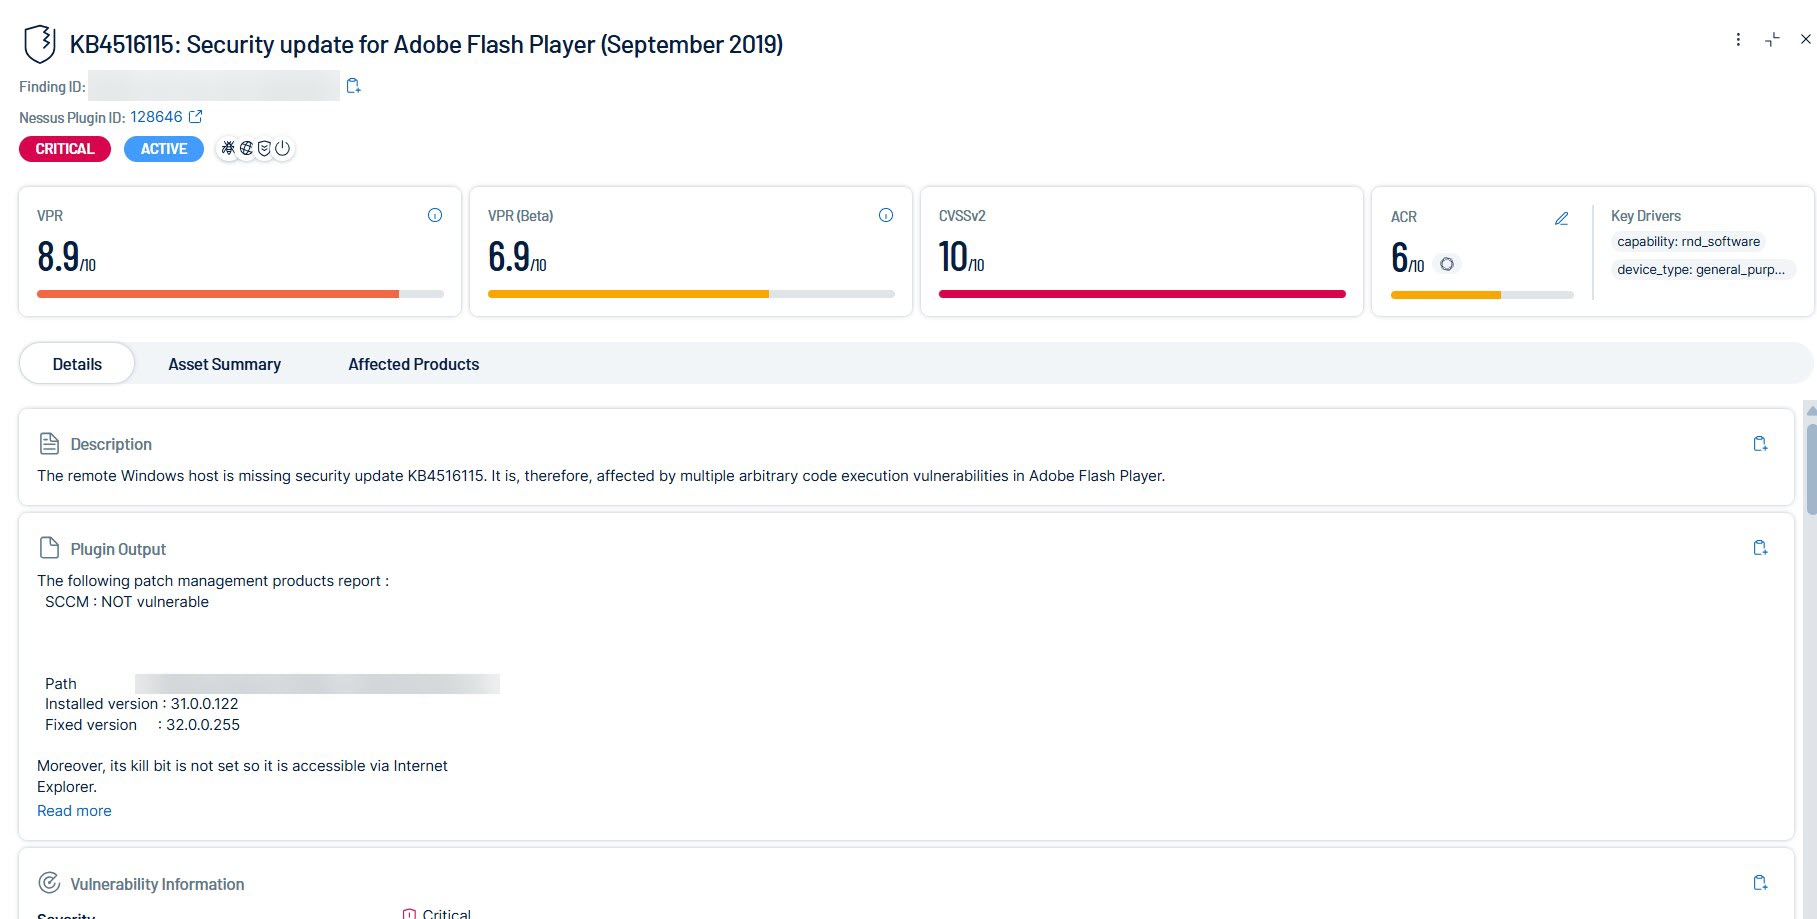Click the bug exploit indicator icon
Image resolution: width=1817 pixels, height=919 pixels.
[x=229, y=149]
